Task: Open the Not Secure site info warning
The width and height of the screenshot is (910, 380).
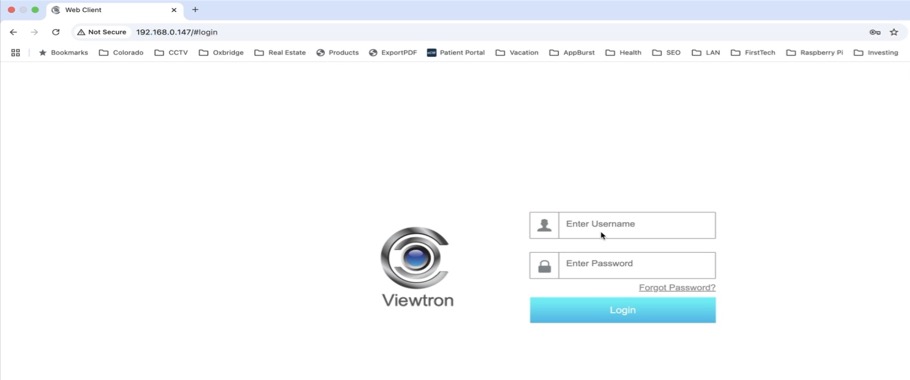Action: click(x=102, y=32)
